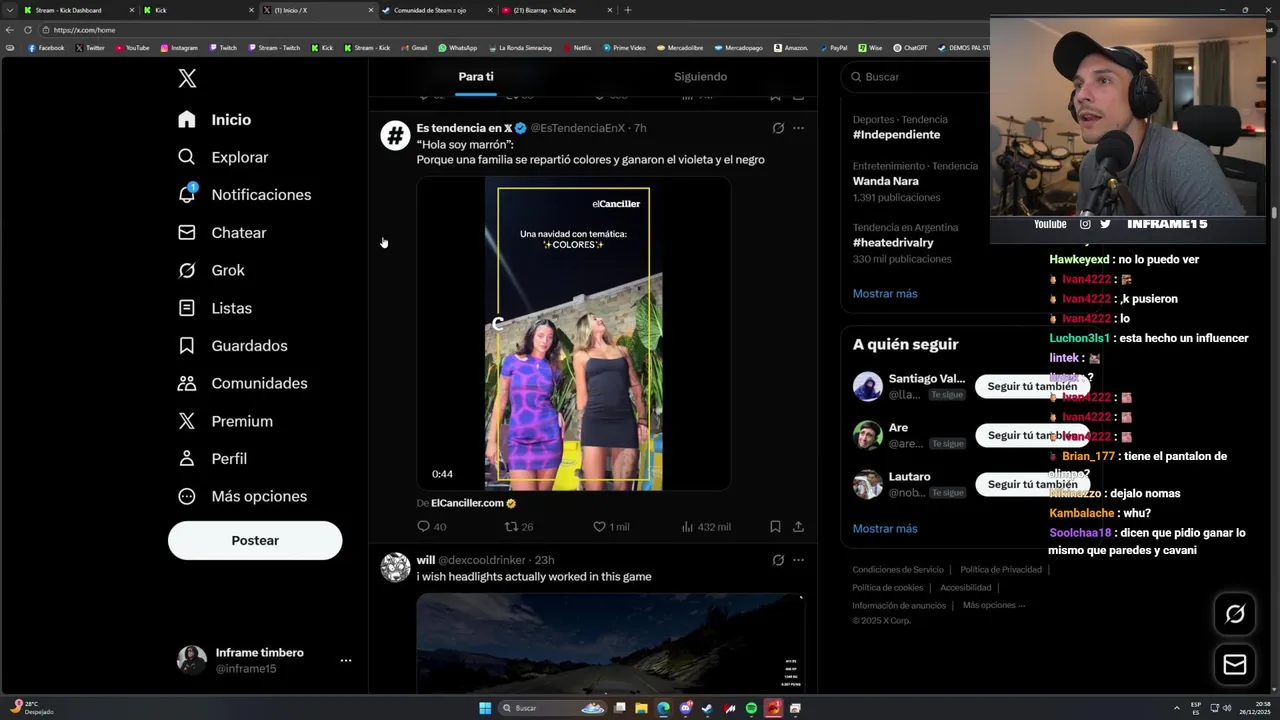The image size is (1280, 720).
Task: View stats of 432 mil views
Action: [x=705, y=526]
